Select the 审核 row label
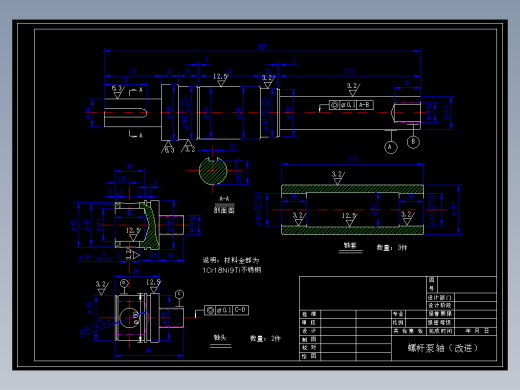520x390 pixels. pos(309,323)
